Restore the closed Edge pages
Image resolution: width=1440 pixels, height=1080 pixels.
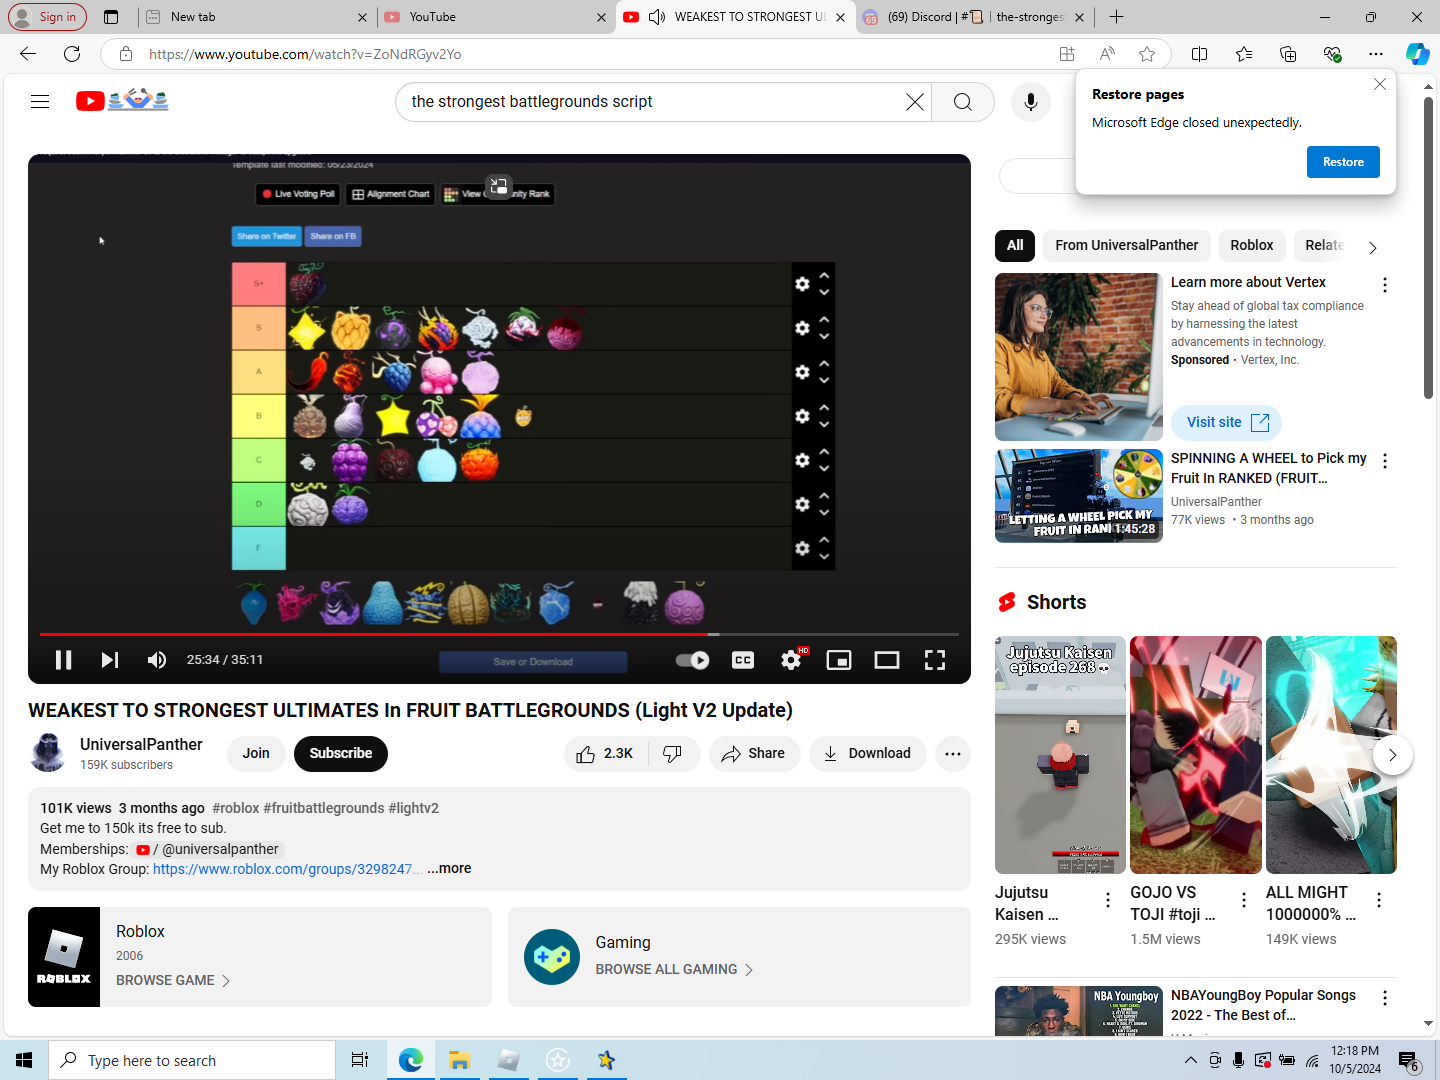tap(1343, 162)
